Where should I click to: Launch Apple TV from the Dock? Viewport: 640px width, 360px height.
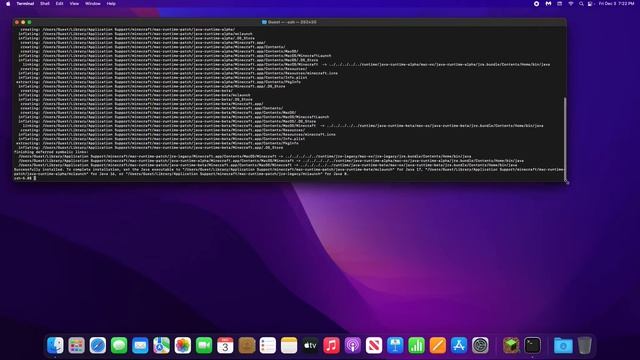click(310, 346)
